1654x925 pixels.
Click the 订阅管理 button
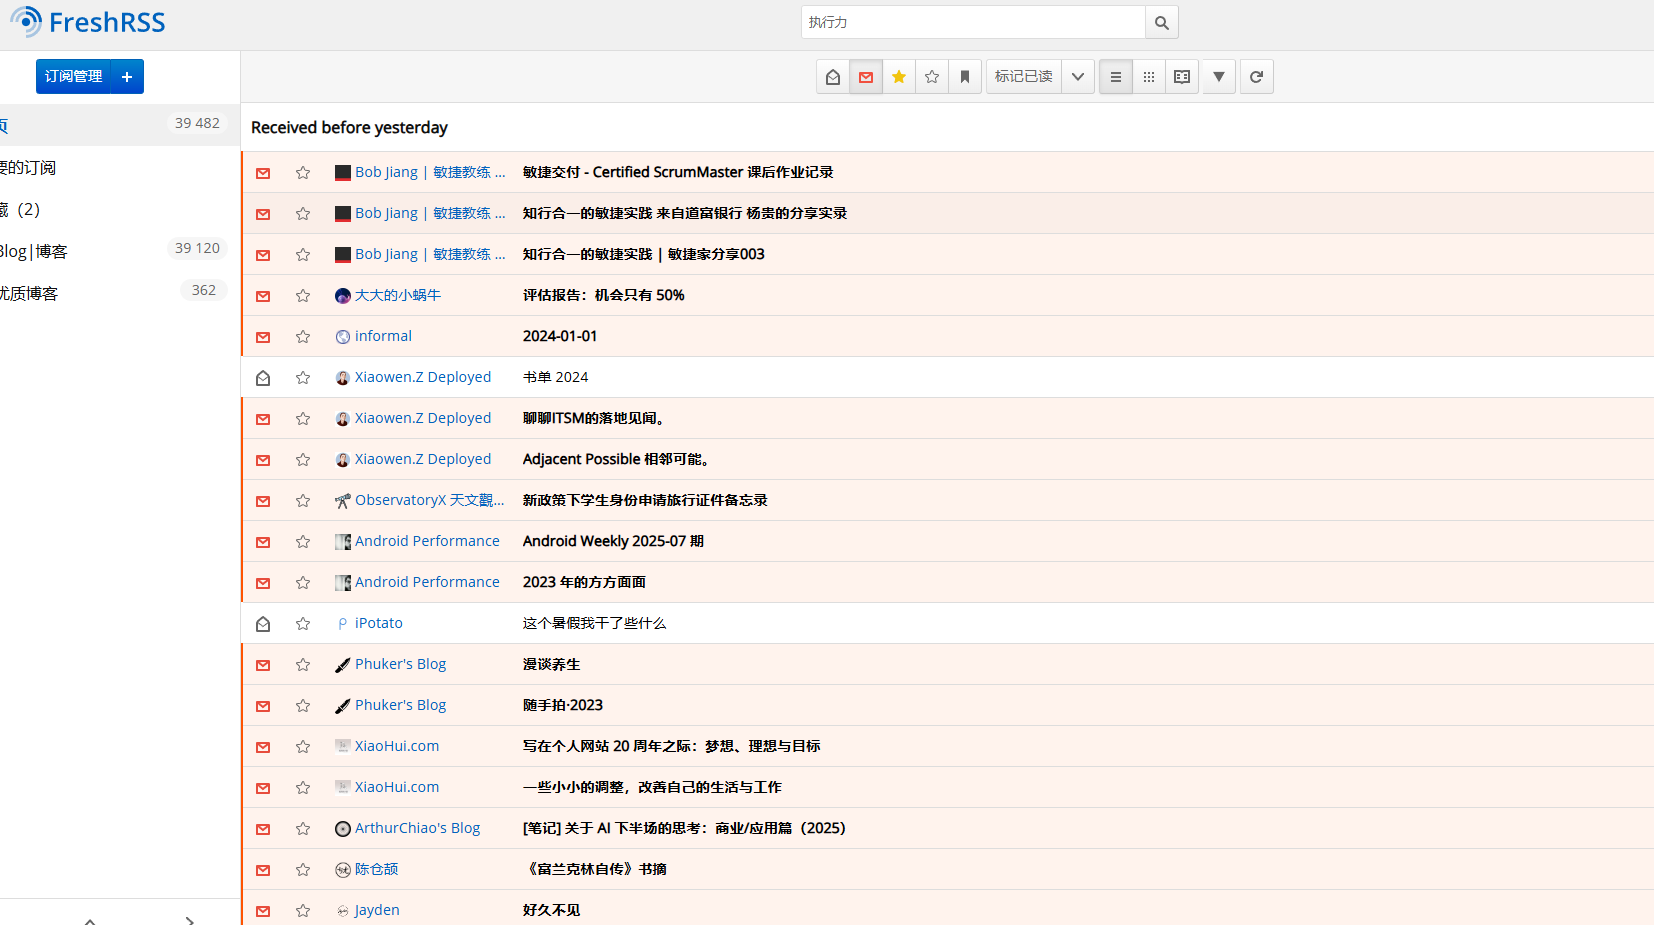[x=73, y=77]
